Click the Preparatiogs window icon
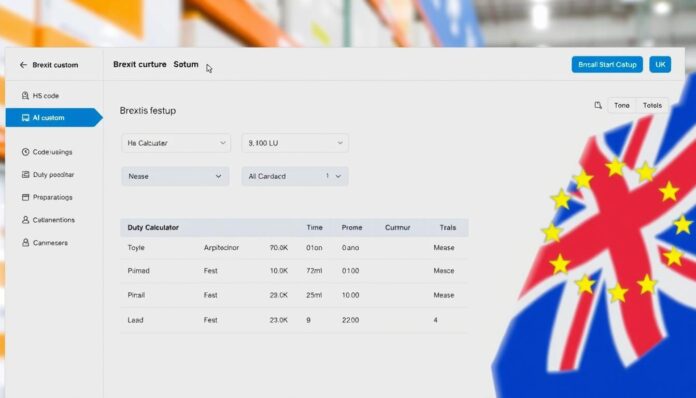 coord(25,197)
